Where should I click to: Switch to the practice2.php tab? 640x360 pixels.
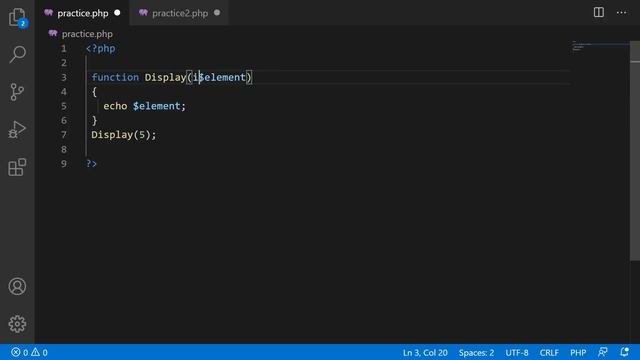pos(180,13)
